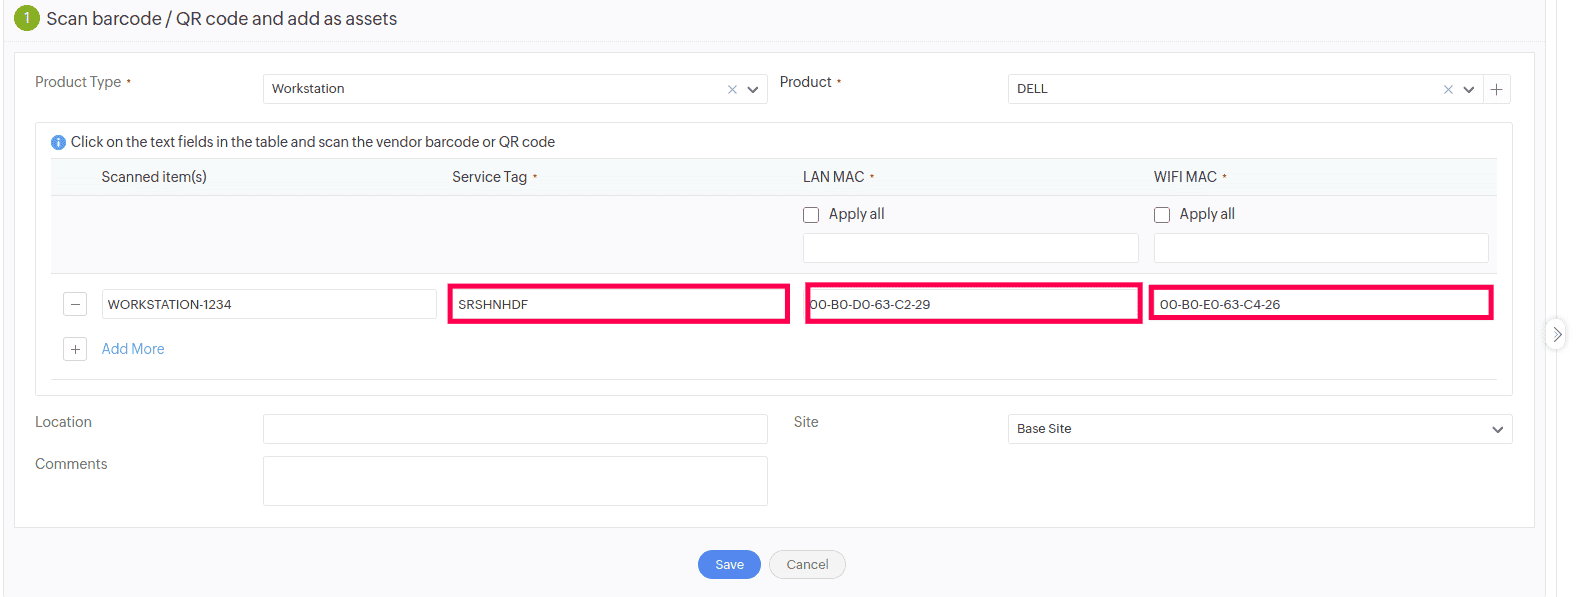The height and width of the screenshot is (597, 1595).
Task: Click the green step 1 badge
Action: (27, 18)
